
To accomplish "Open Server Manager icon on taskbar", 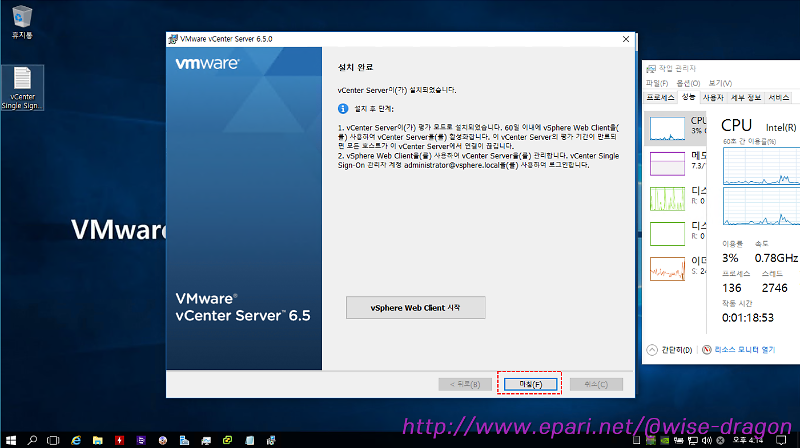I will click(184, 440).
